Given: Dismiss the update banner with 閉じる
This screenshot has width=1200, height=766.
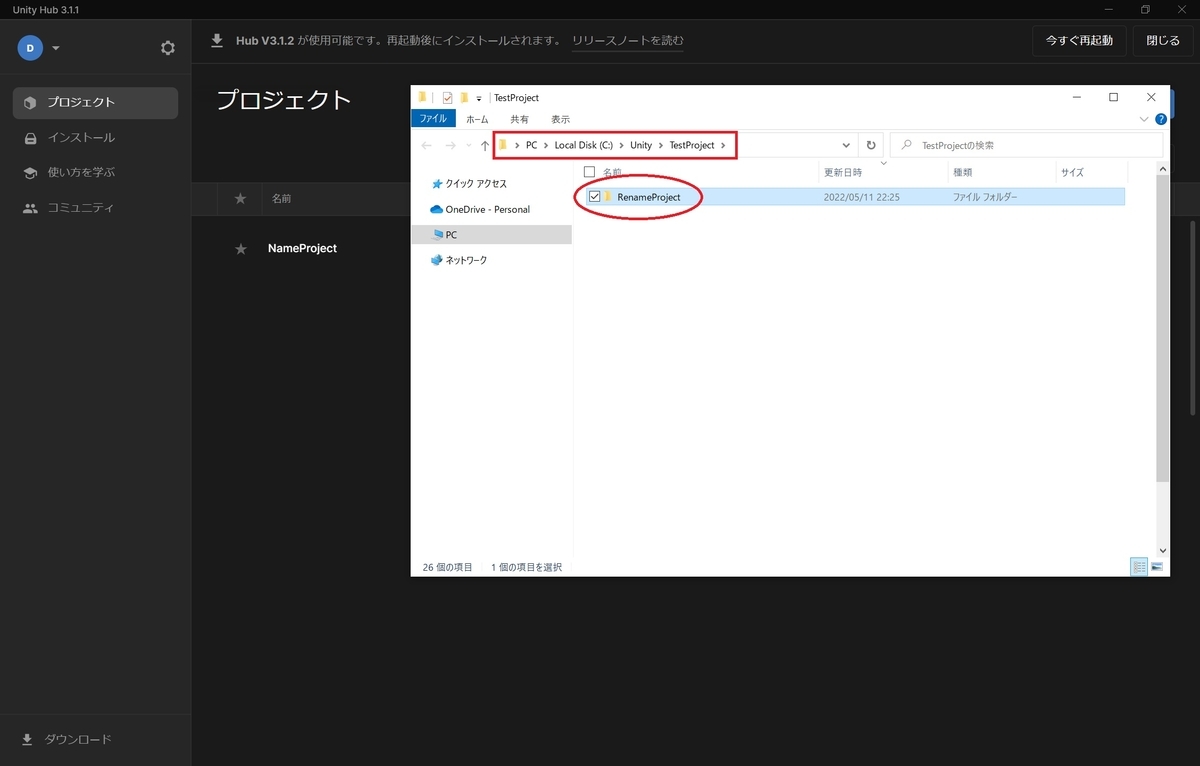Looking at the screenshot, I should point(1163,41).
